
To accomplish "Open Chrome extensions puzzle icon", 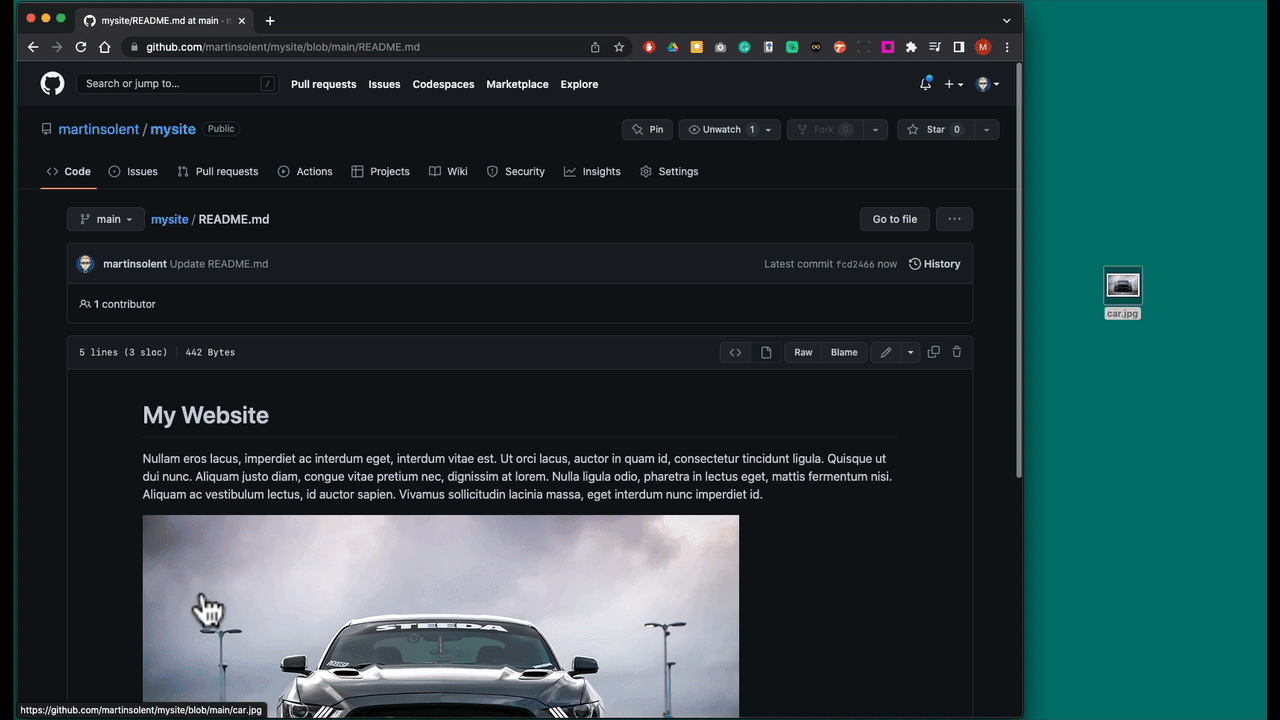I will (x=911, y=47).
